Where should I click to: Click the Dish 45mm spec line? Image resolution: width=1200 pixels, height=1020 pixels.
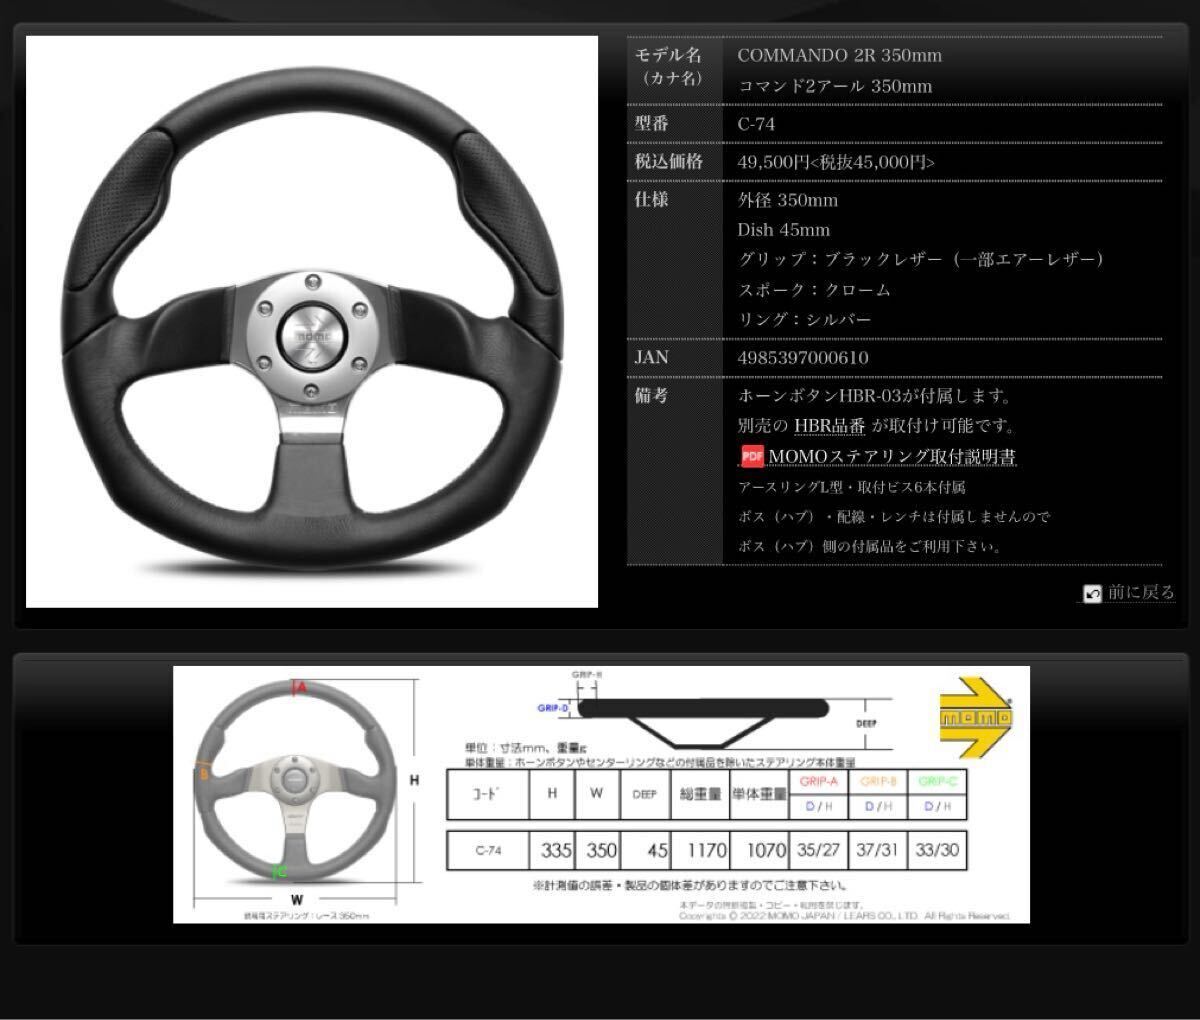coord(784,230)
